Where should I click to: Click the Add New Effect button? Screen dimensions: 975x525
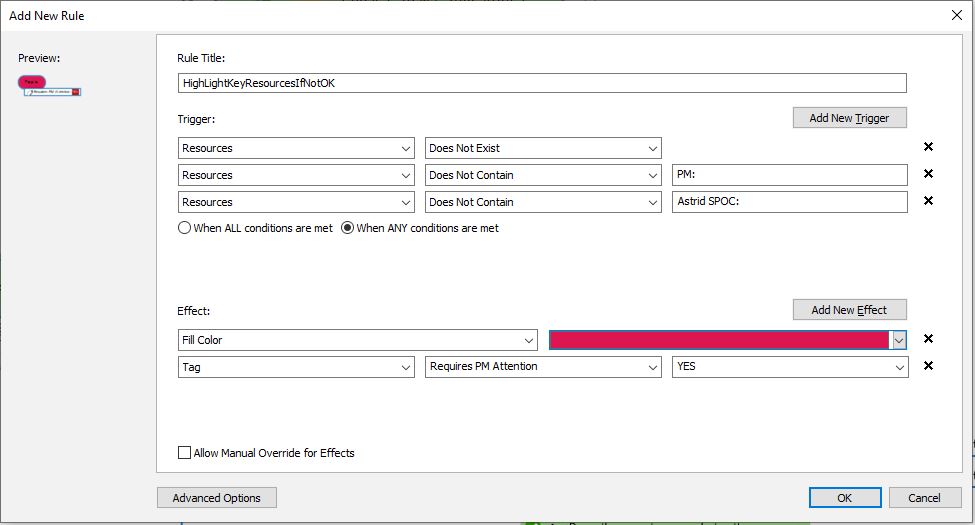tap(849, 310)
